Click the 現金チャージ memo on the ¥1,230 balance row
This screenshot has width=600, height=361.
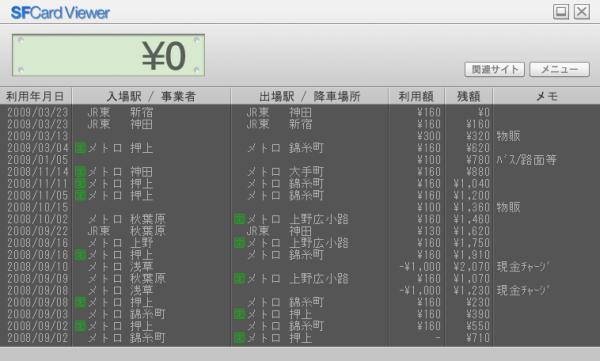click(x=523, y=290)
